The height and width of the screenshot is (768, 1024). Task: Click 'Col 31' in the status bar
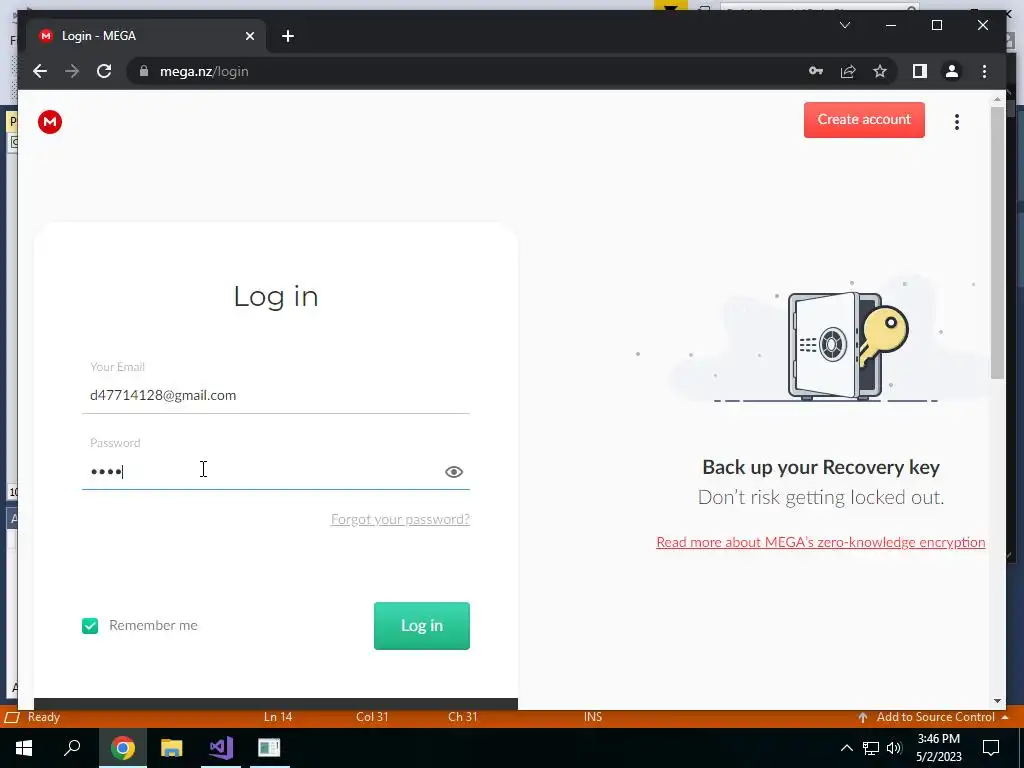point(372,717)
